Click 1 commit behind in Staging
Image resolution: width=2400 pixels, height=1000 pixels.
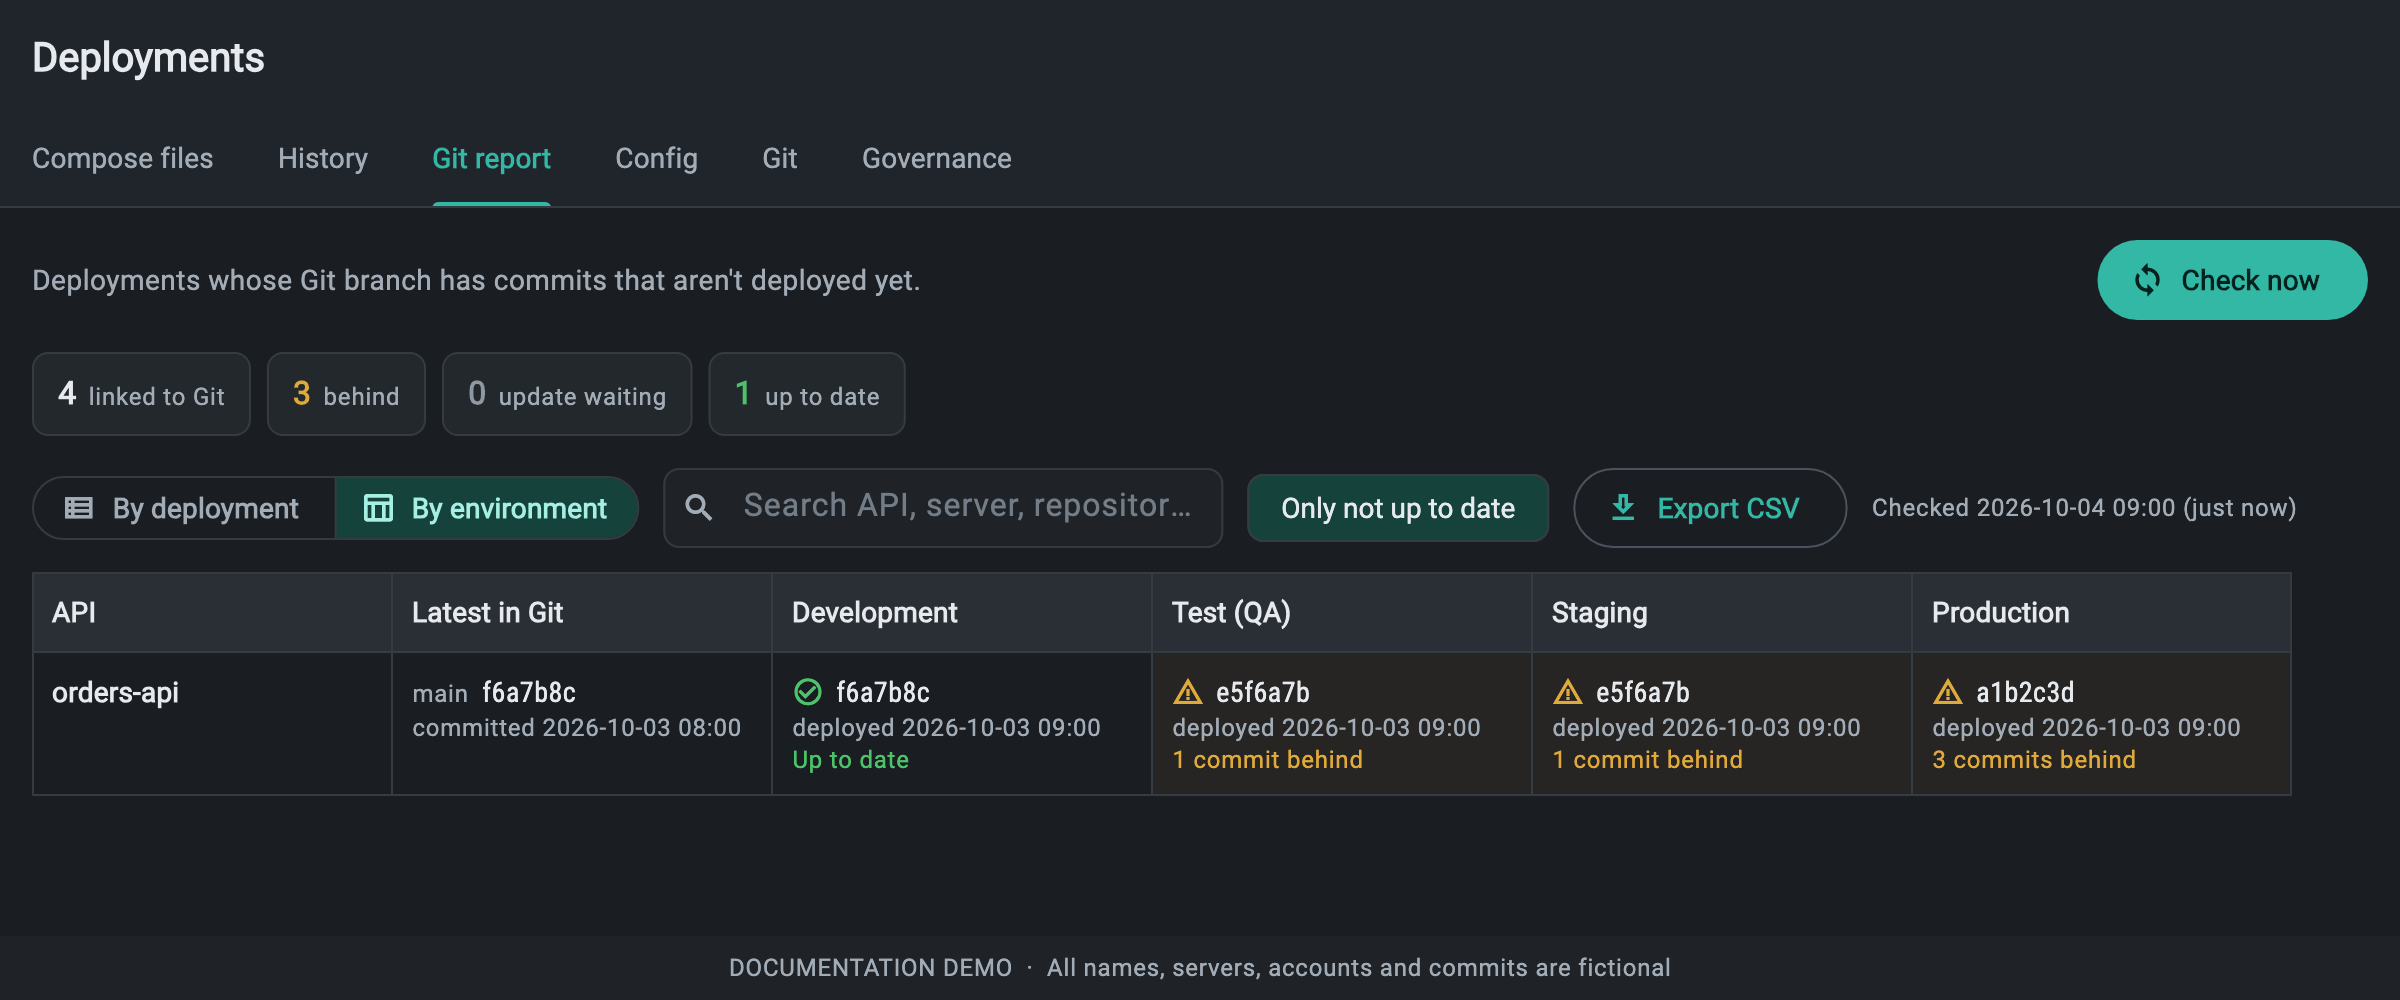click(x=1647, y=760)
